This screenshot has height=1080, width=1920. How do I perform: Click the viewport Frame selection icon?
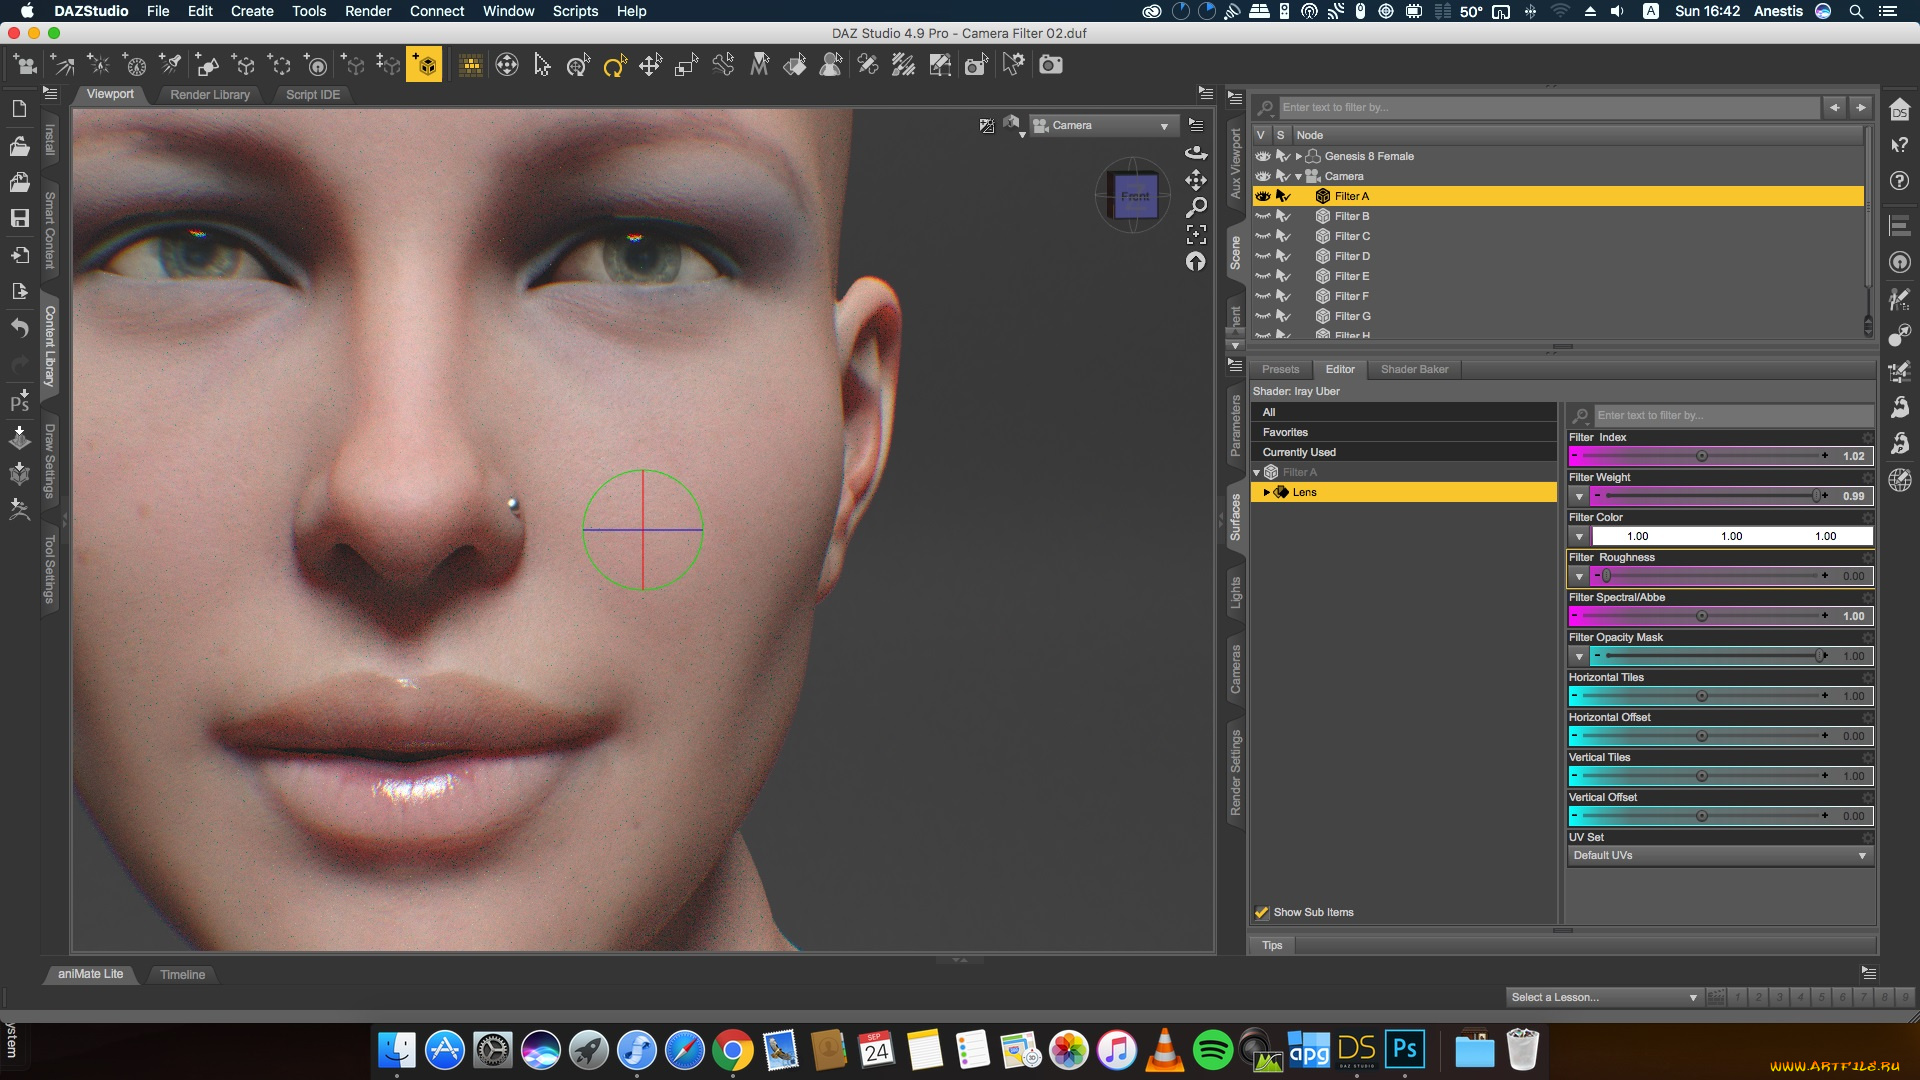1196,234
